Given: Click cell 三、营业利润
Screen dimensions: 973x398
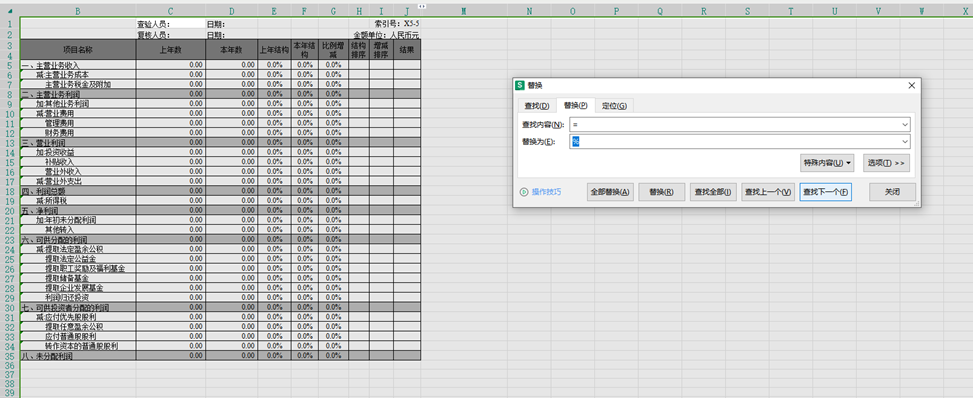Looking at the screenshot, I should pyautogui.click(x=78, y=143).
